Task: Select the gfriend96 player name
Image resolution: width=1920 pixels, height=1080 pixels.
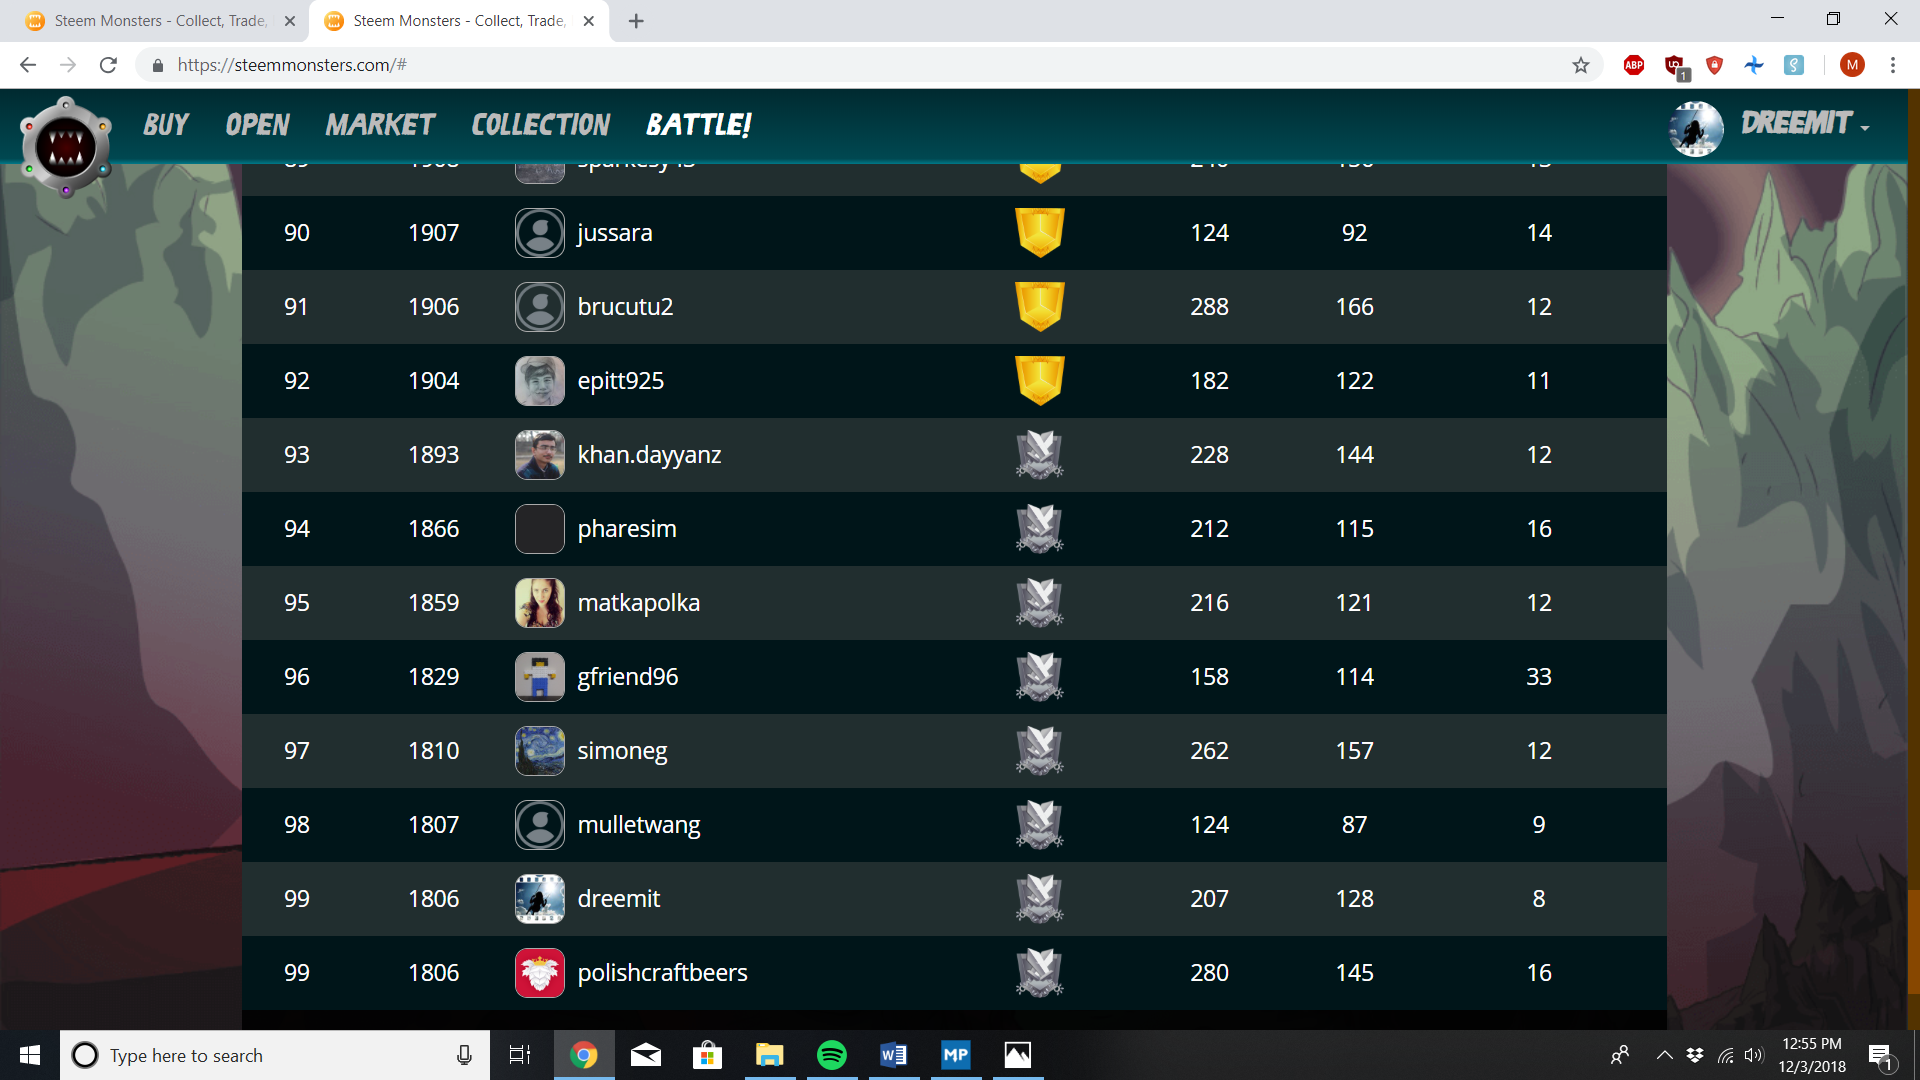Action: tap(628, 677)
